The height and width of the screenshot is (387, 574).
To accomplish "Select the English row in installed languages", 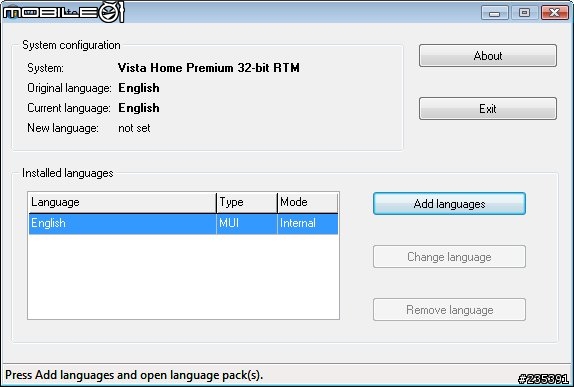I will tap(183, 223).
